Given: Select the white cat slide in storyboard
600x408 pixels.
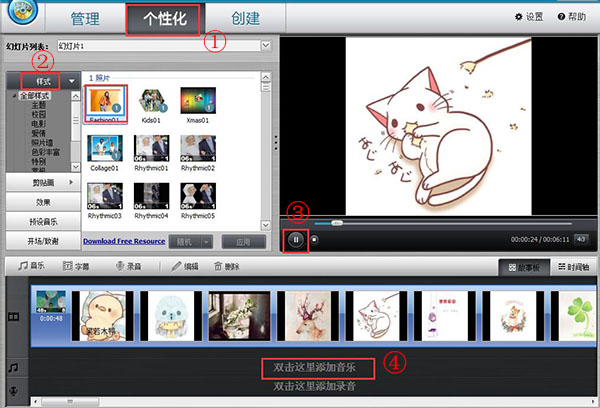Looking at the screenshot, I should (x=376, y=316).
